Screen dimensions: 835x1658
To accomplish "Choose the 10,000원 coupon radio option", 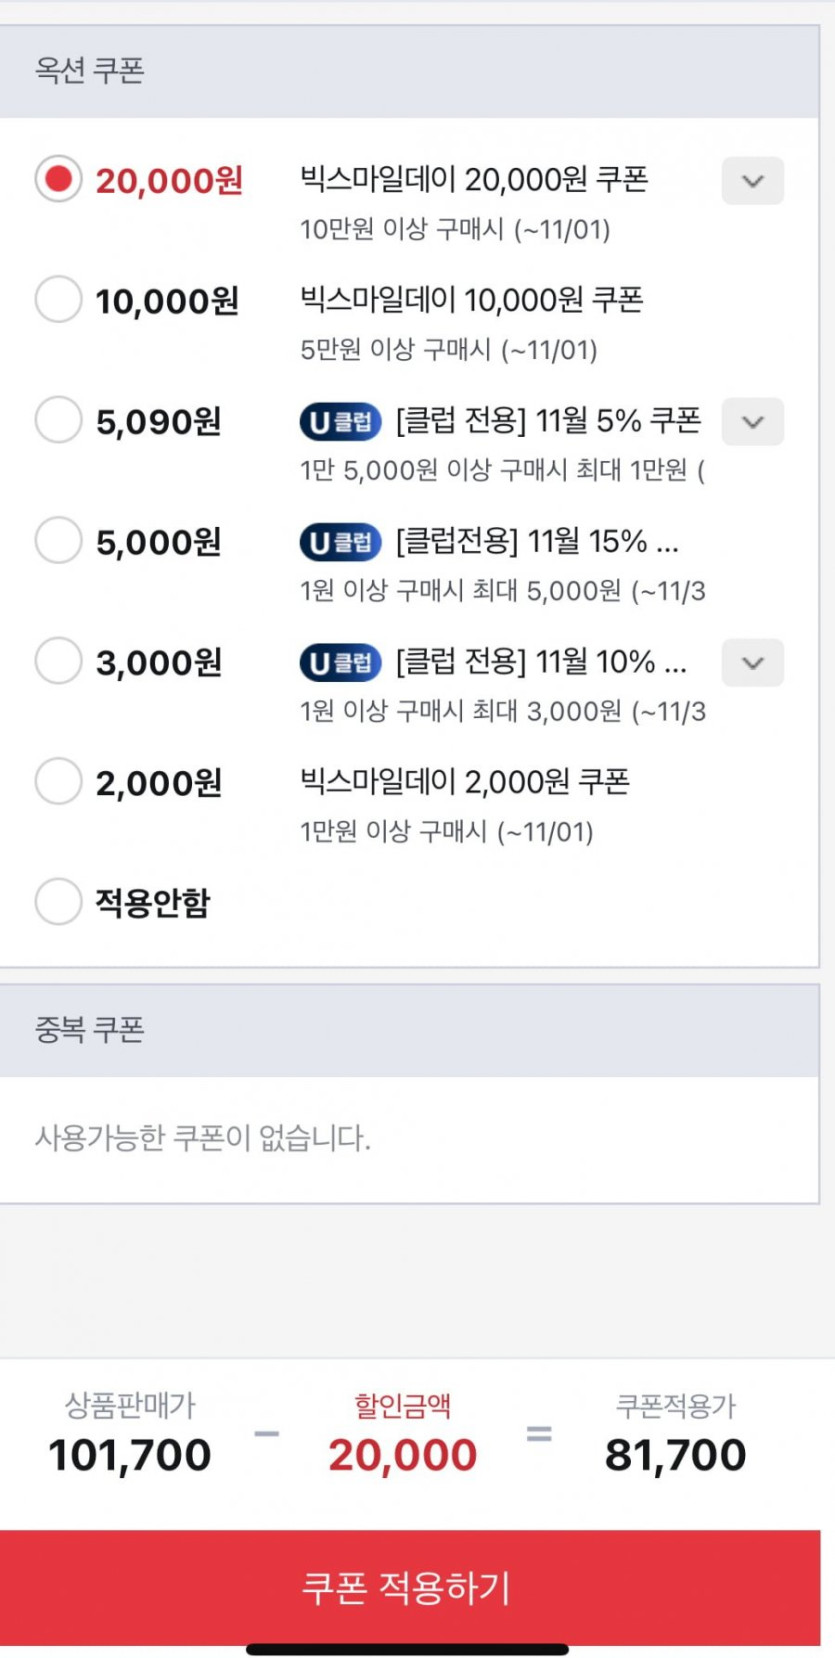I will click(x=58, y=300).
